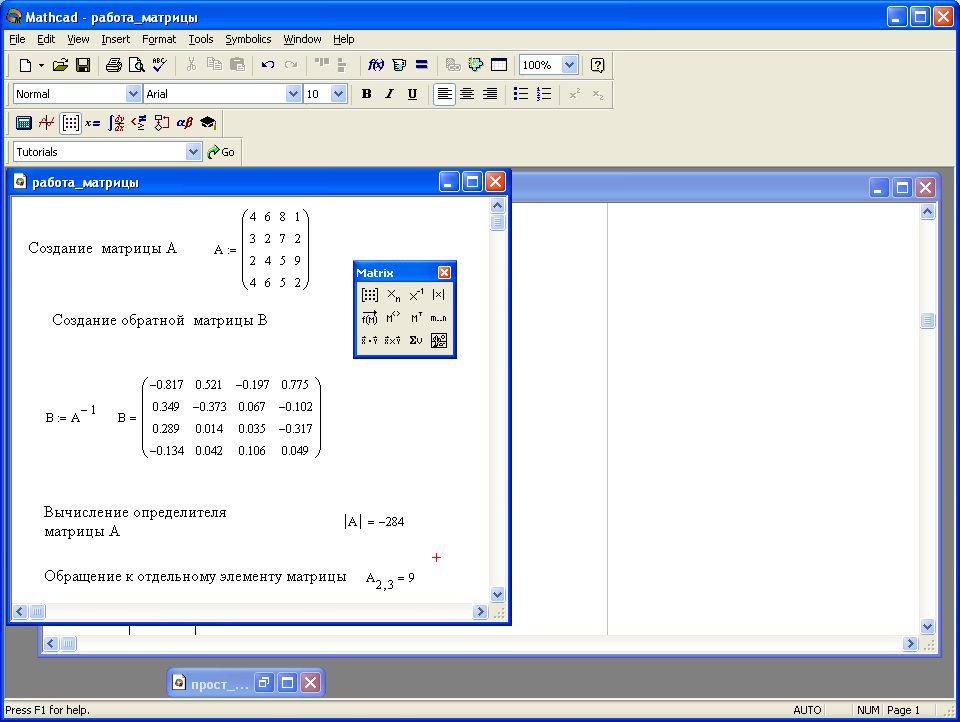Image resolution: width=960 pixels, height=722 pixels.
Task: Undo the last action
Action: tap(268, 65)
